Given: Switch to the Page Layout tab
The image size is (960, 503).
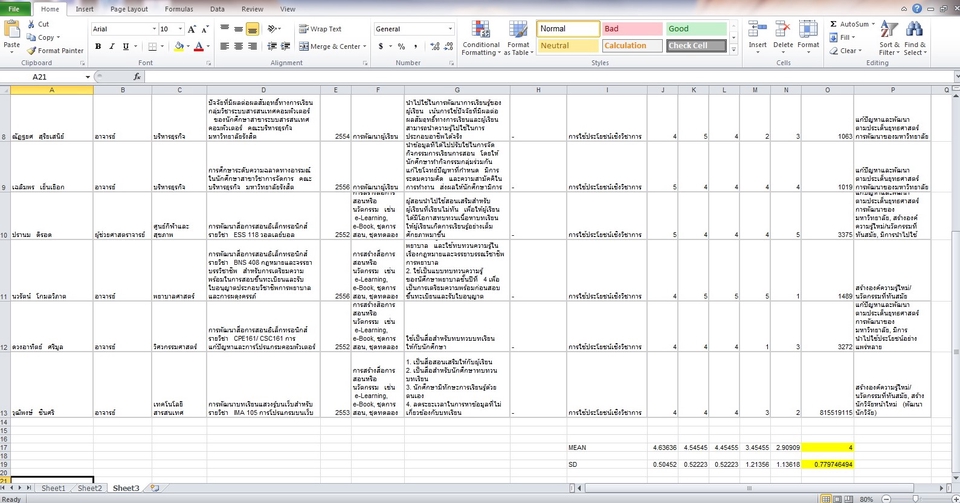Looking at the screenshot, I should (129, 9).
